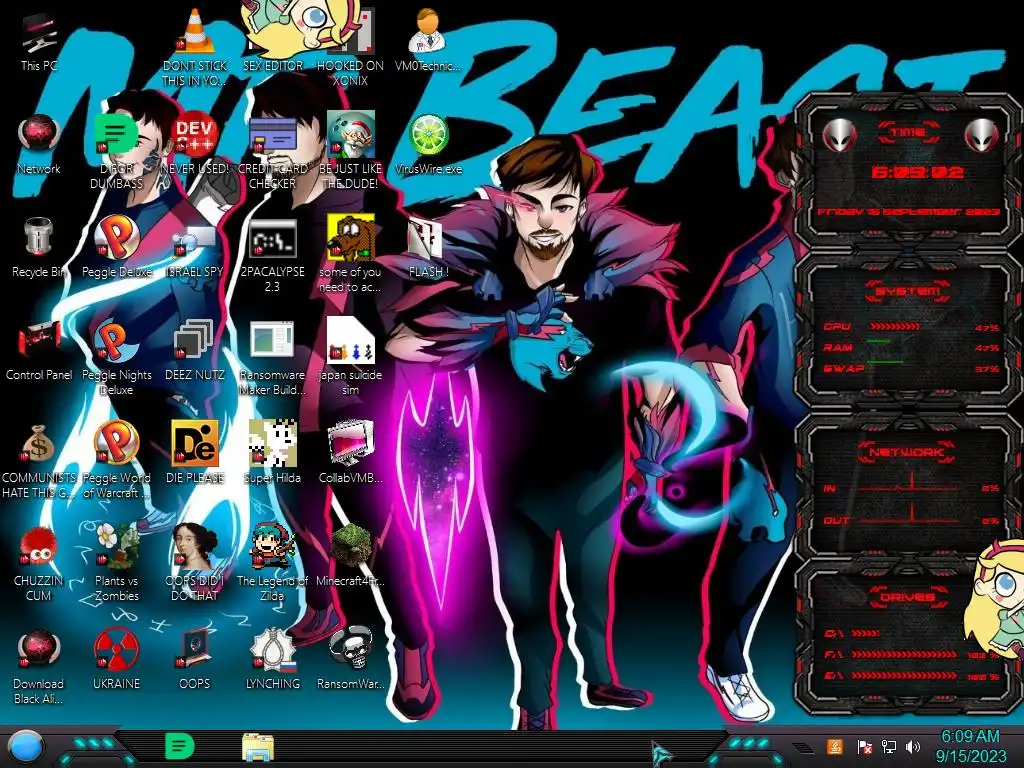Launch the HOOKED ON XONIX shortcut

click(x=350, y=49)
